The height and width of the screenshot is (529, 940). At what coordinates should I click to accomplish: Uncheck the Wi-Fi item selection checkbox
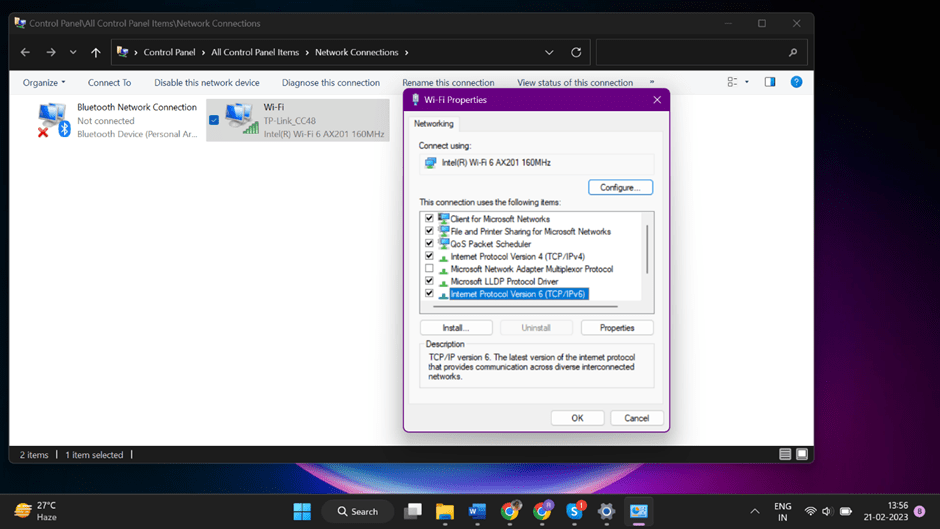214,120
